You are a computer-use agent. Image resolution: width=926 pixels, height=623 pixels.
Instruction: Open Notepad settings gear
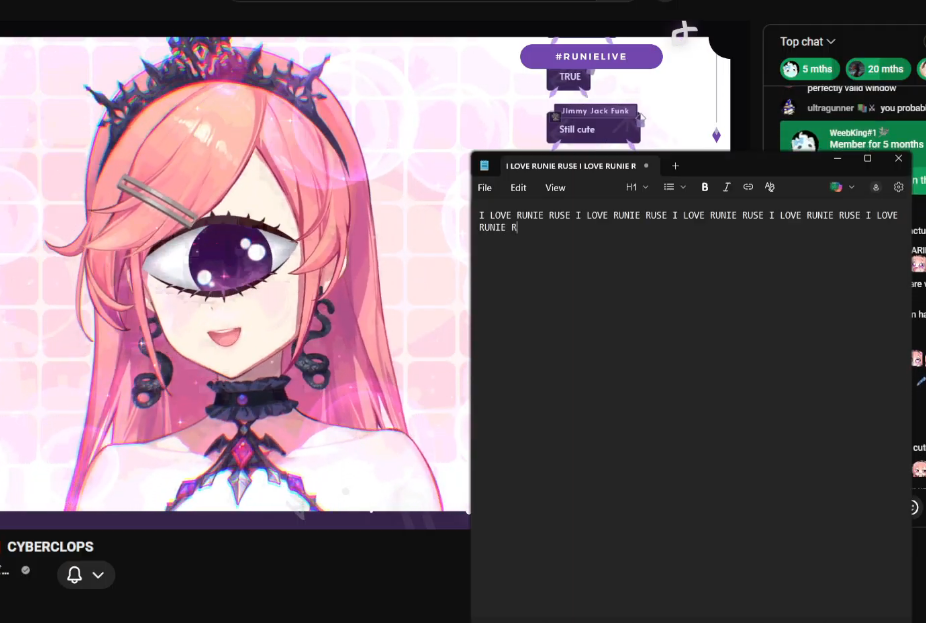point(898,187)
